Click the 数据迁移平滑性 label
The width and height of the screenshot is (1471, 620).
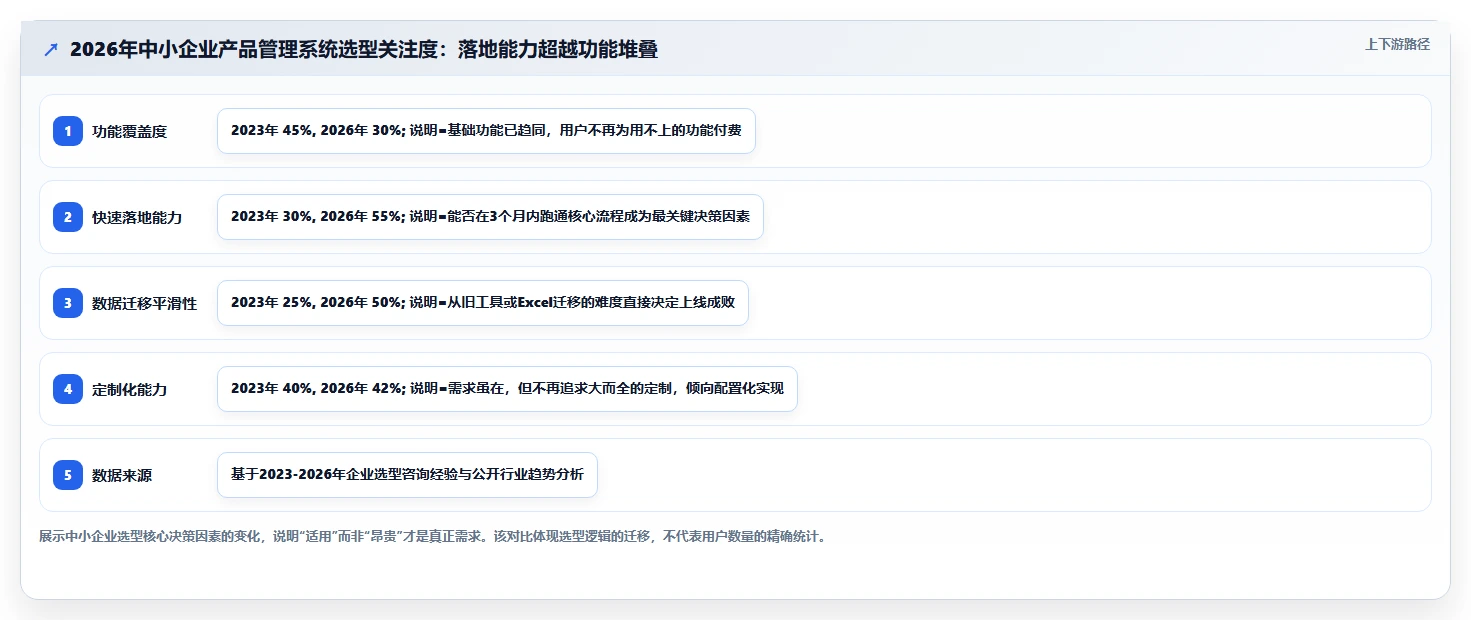pos(144,303)
